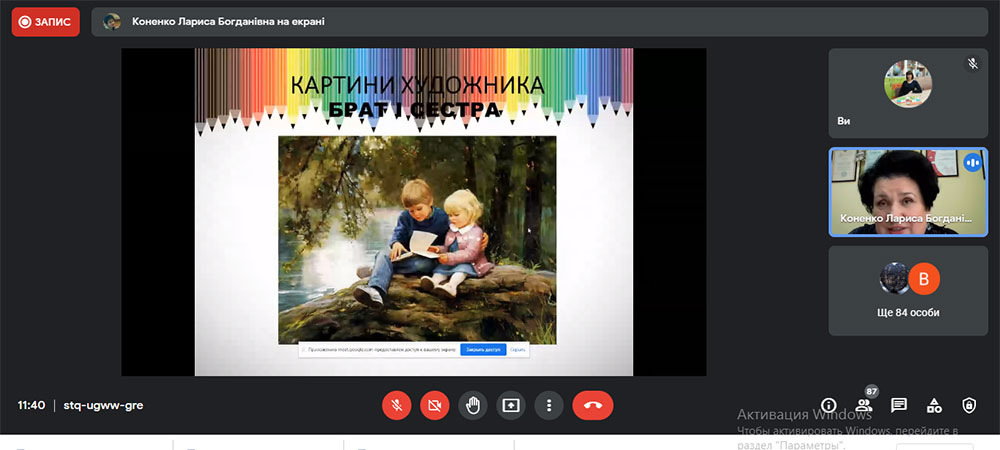Image resolution: width=1000 pixels, height=450 pixels.
Task: Select Коненко Лариса Богданівна video tile
Action: pyautogui.click(x=908, y=192)
